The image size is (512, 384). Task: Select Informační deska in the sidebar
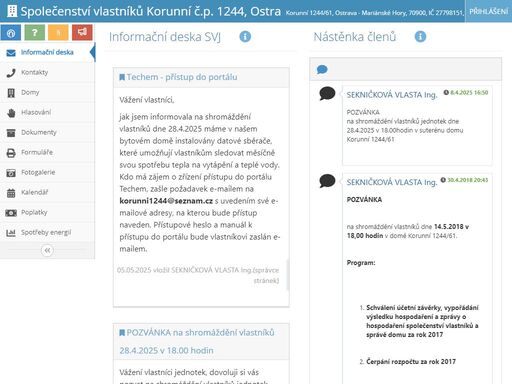(x=47, y=52)
